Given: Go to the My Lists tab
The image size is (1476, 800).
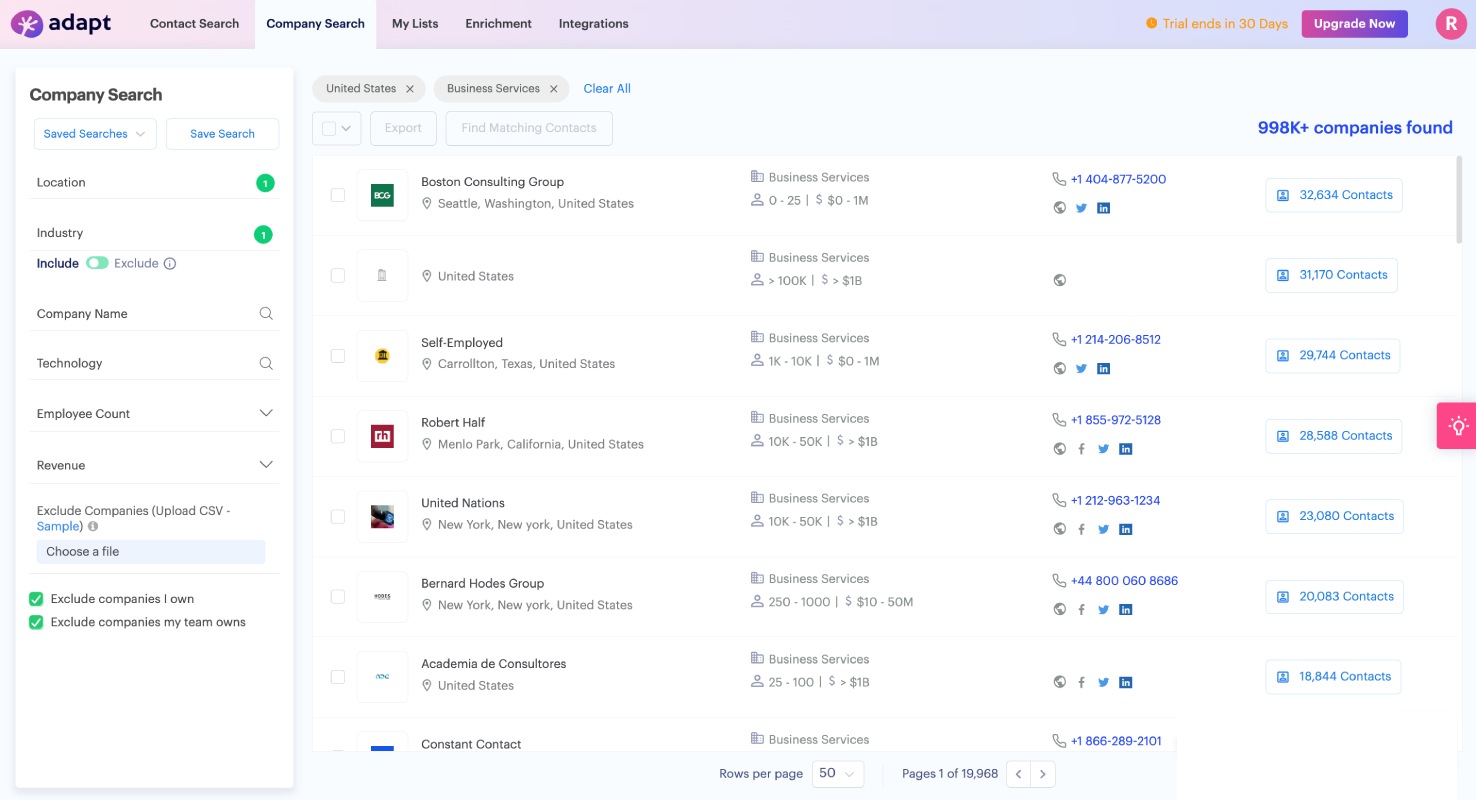Looking at the screenshot, I should pos(415,24).
